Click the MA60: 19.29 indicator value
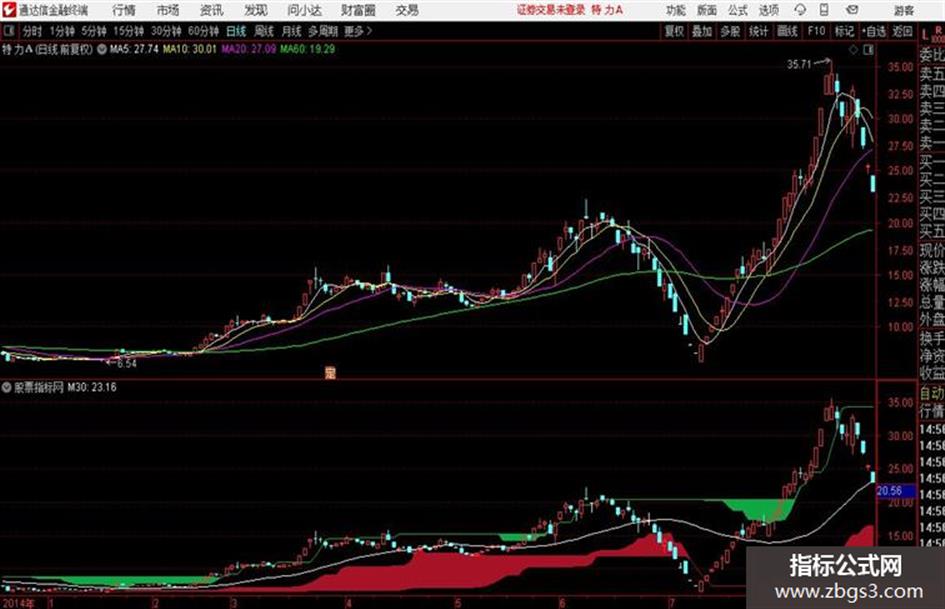Screen dimensions: 945x609 point(307,49)
